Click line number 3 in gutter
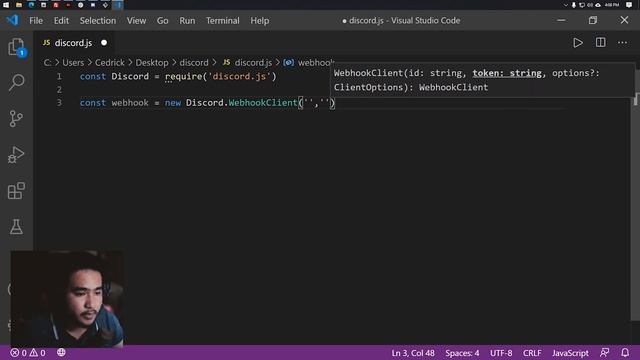 click(x=59, y=102)
